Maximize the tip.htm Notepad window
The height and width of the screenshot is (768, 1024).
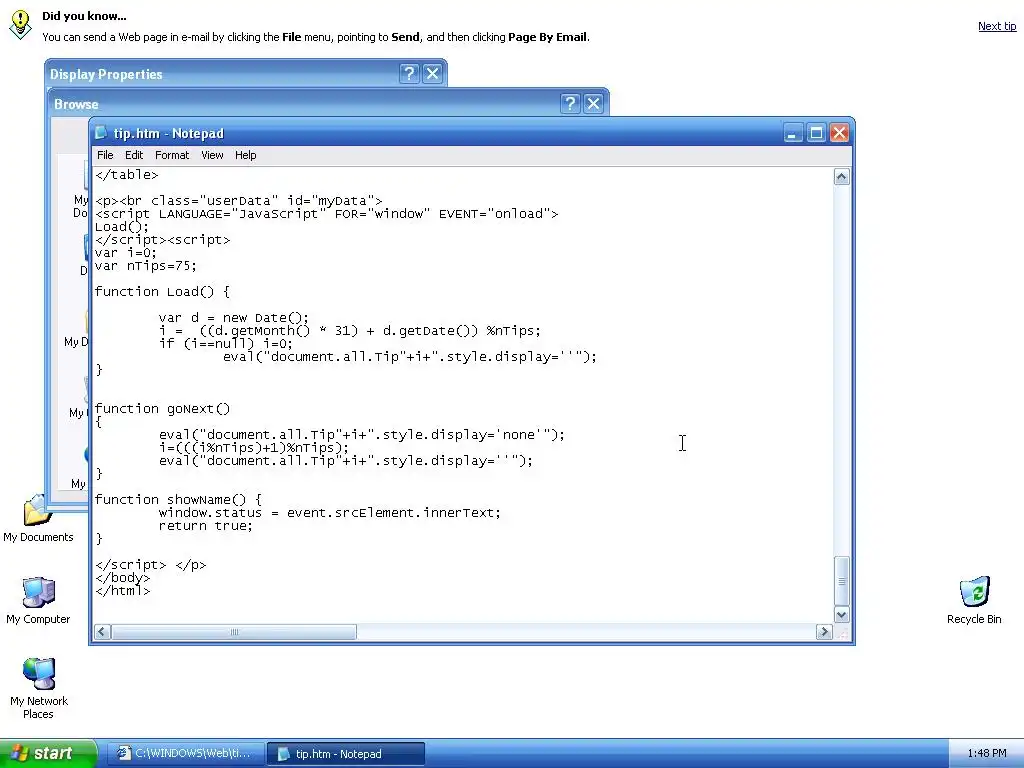click(x=816, y=133)
